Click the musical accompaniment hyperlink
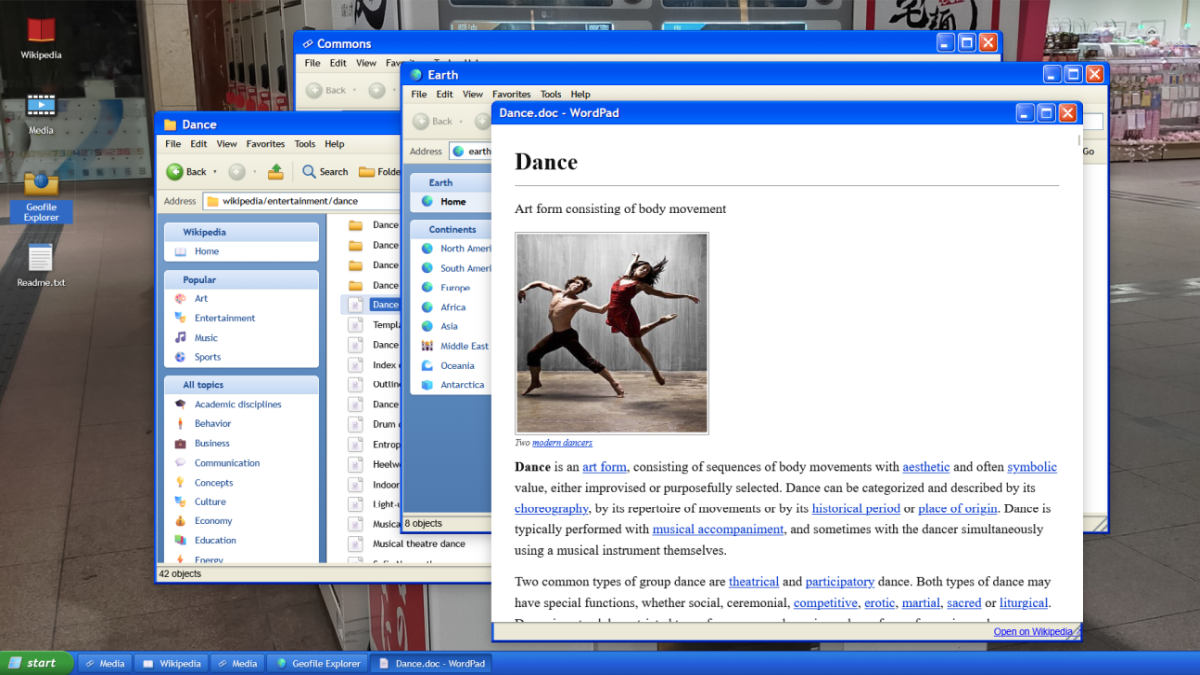This screenshot has height=675, width=1200. click(x=718, y=529)
